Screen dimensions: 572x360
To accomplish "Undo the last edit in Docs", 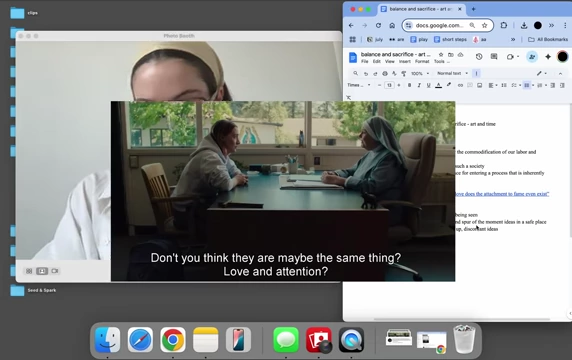I will pyautogui.click(x=366, y=73).
